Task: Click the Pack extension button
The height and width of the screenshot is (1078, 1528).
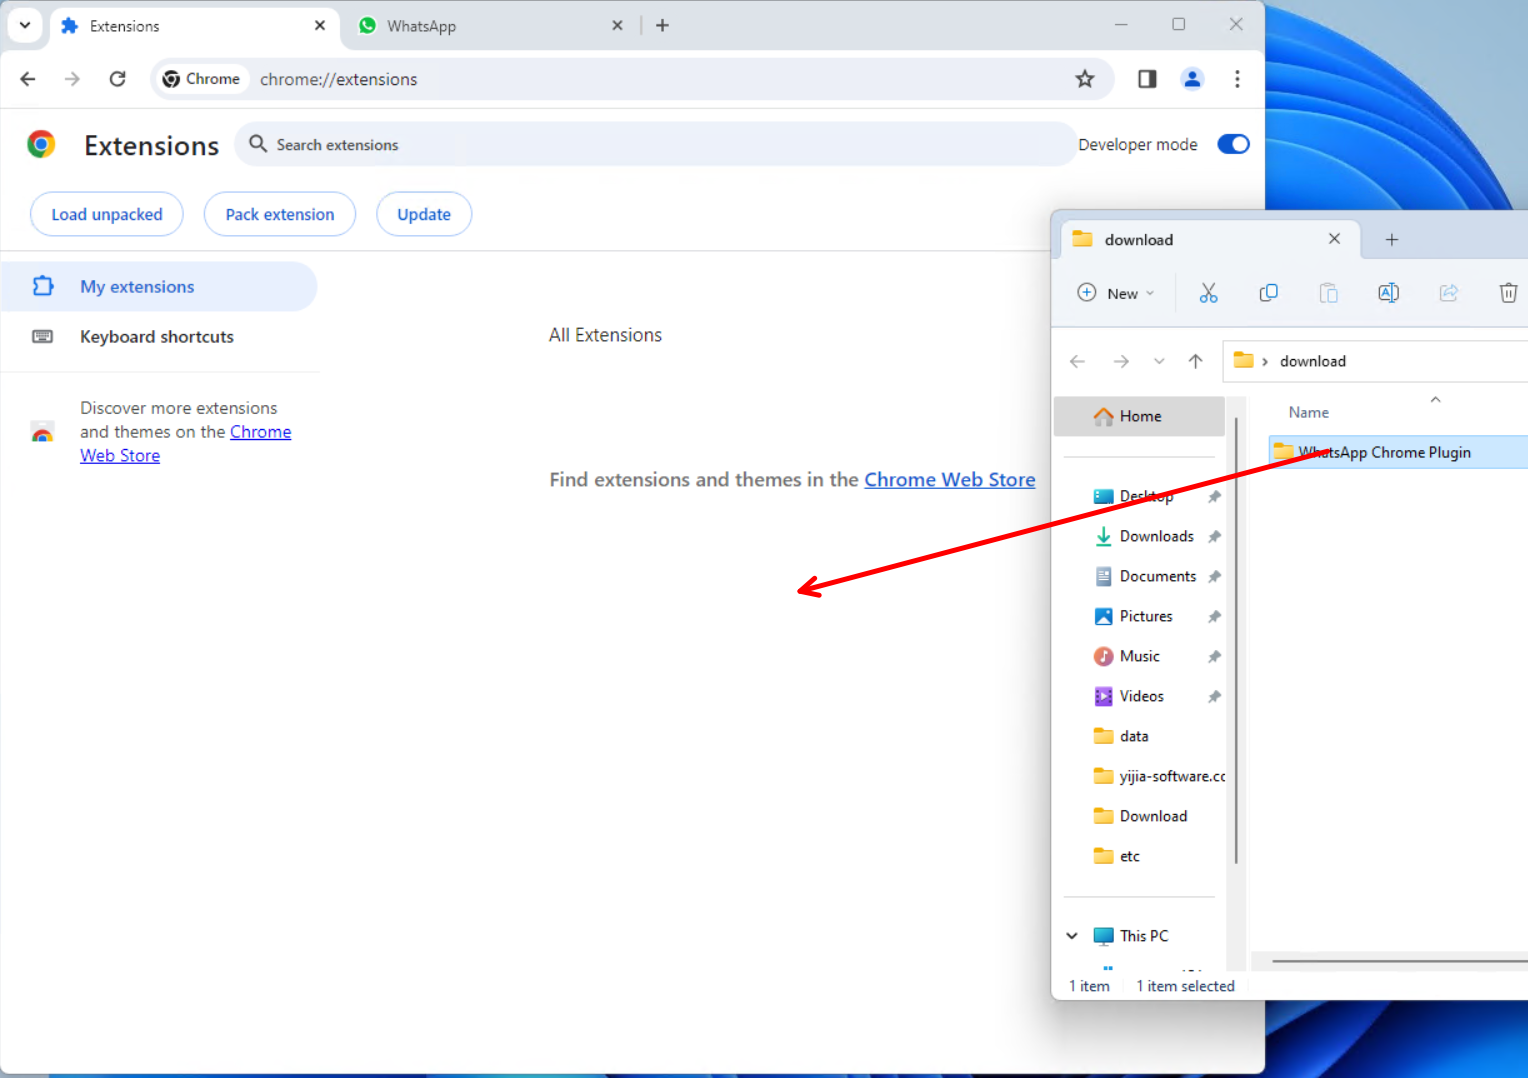Action: [x=280, y=214]
